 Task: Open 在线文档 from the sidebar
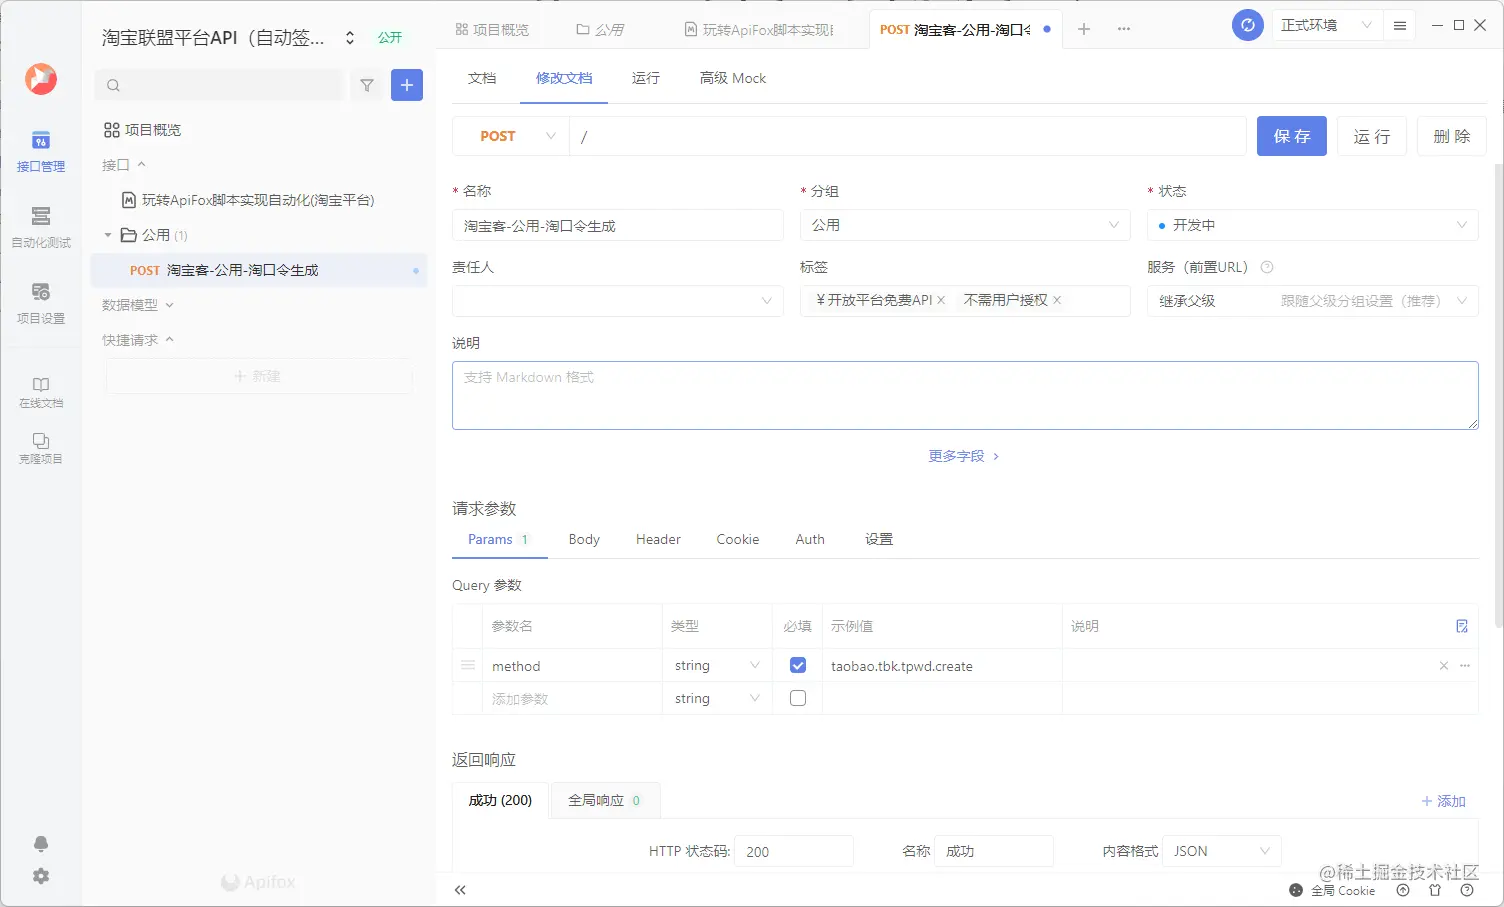(40, 390)
